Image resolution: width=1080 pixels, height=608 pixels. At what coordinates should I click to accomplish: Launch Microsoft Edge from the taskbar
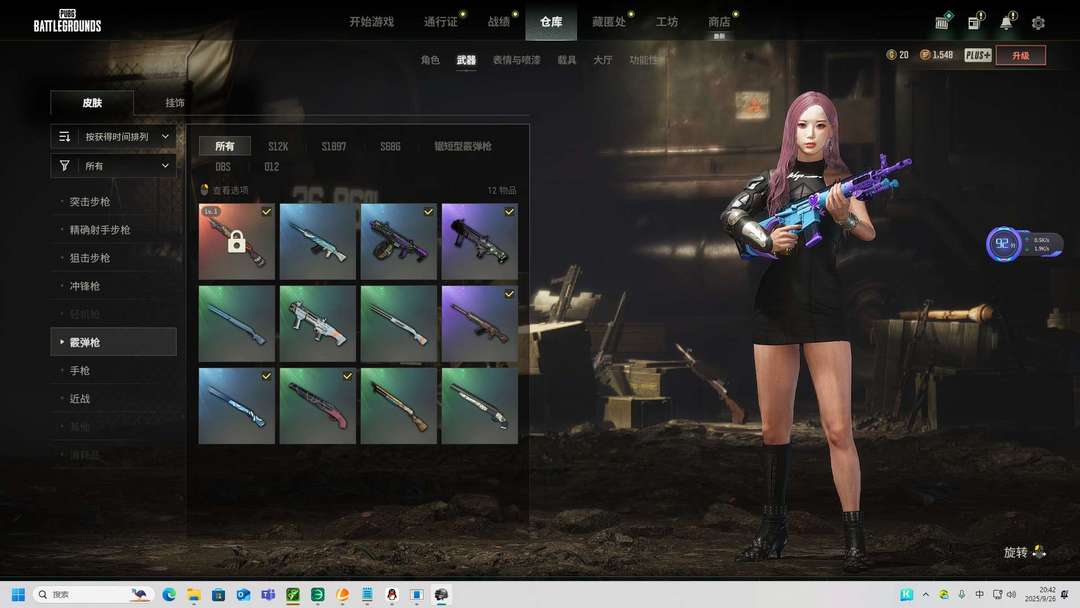(x=169, y=594)
